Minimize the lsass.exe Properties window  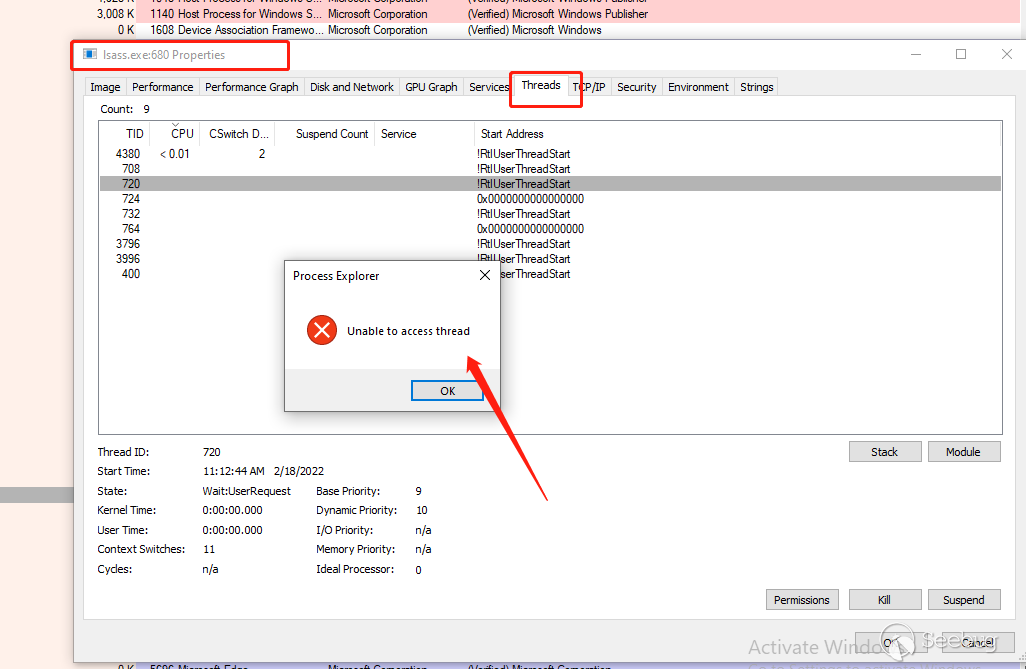[916, 54]
